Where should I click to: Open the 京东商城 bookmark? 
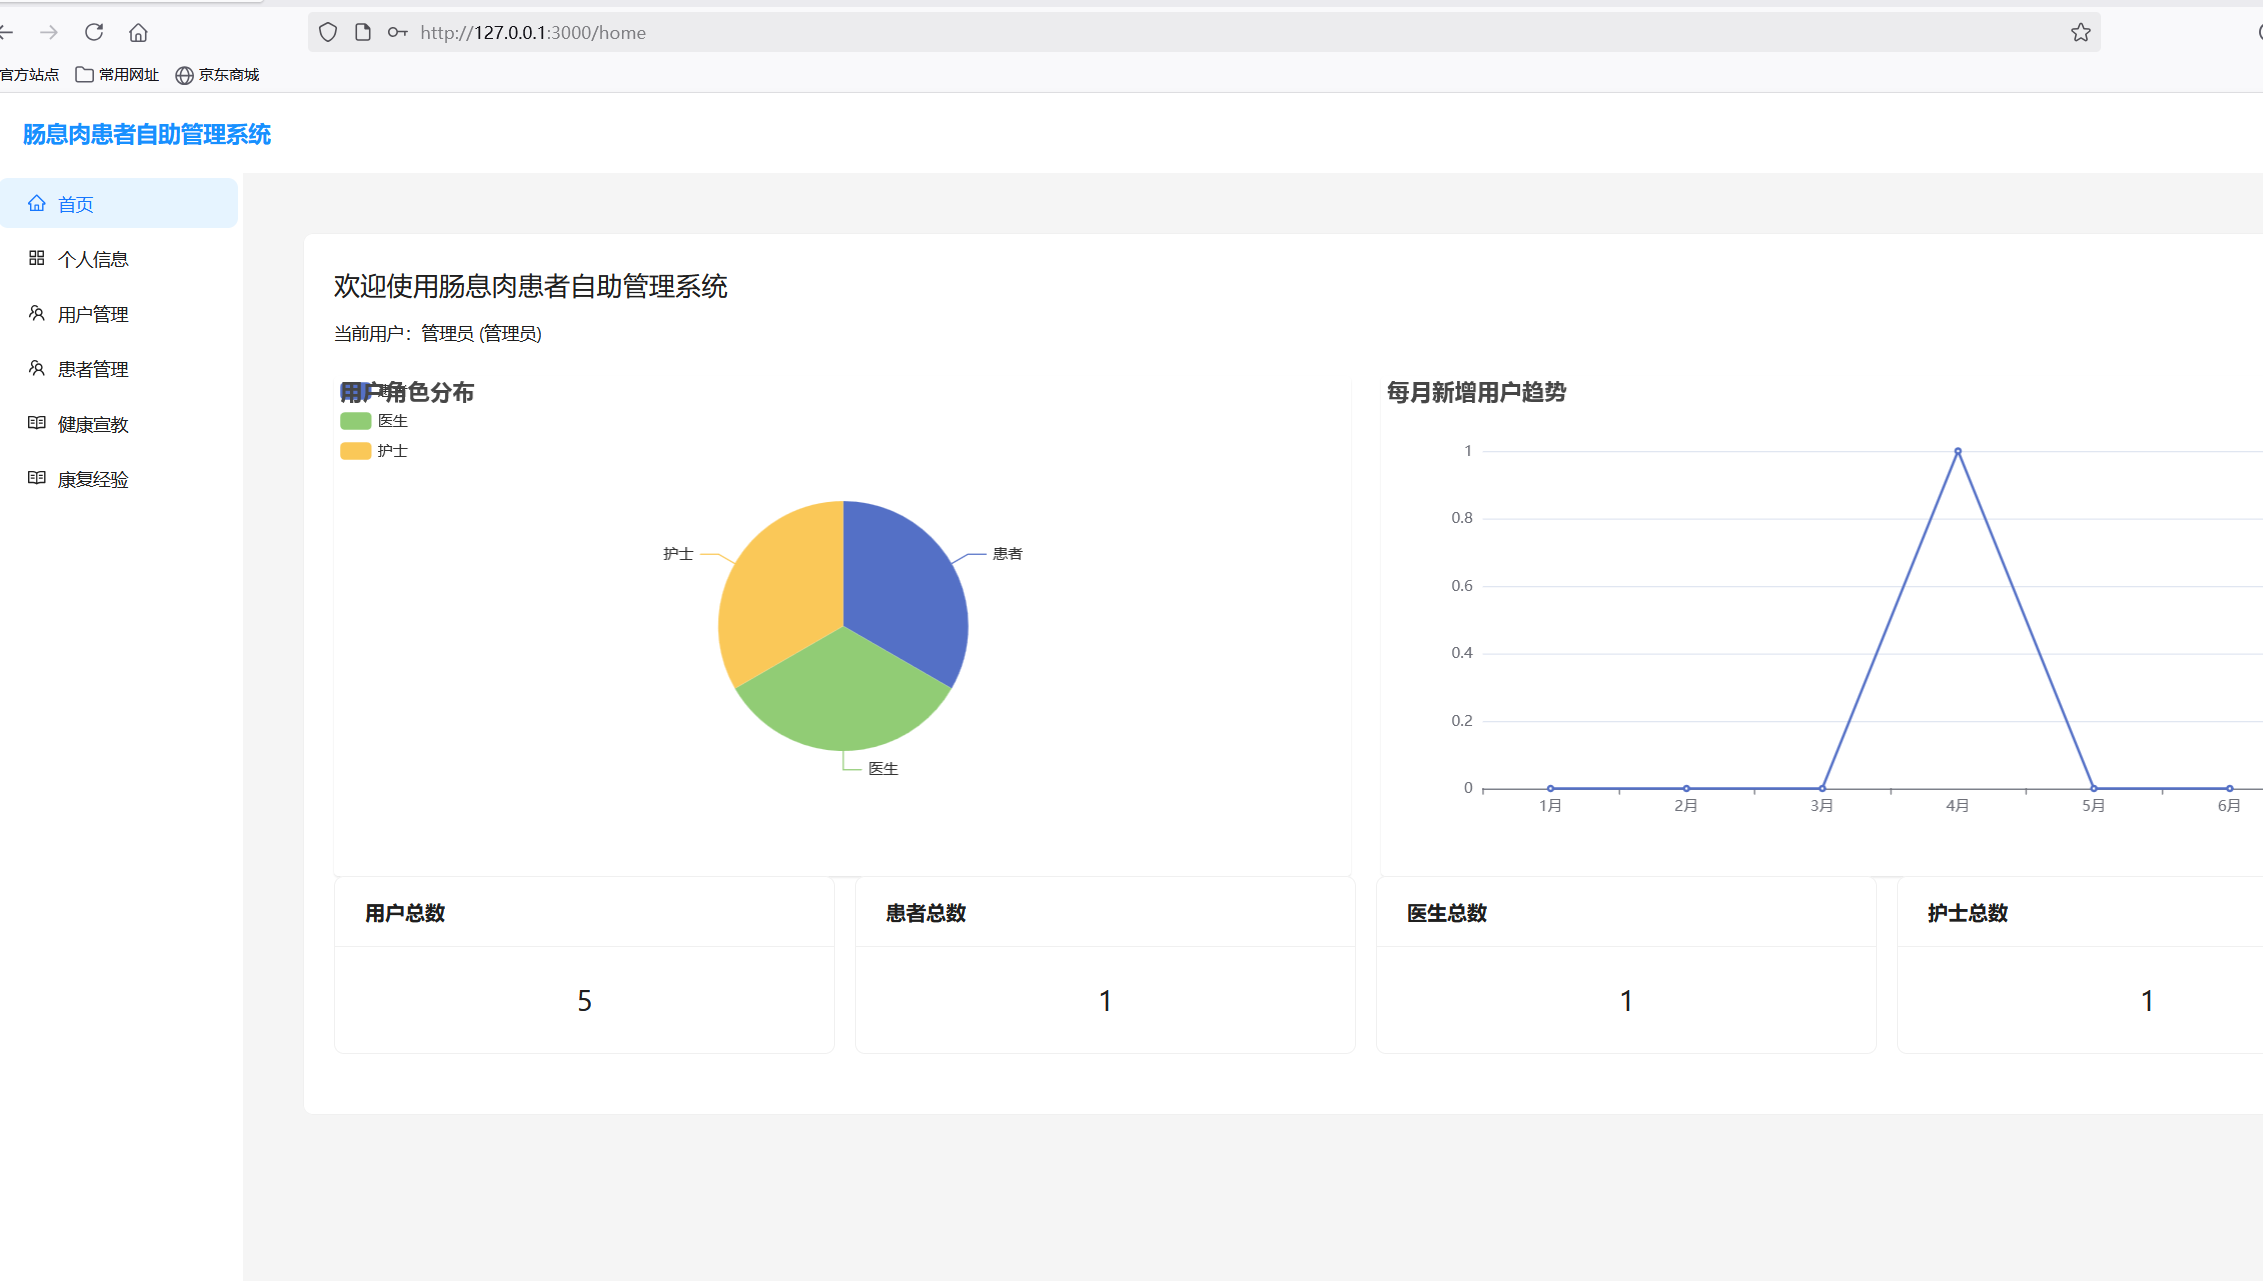click(x=217, y=75)
